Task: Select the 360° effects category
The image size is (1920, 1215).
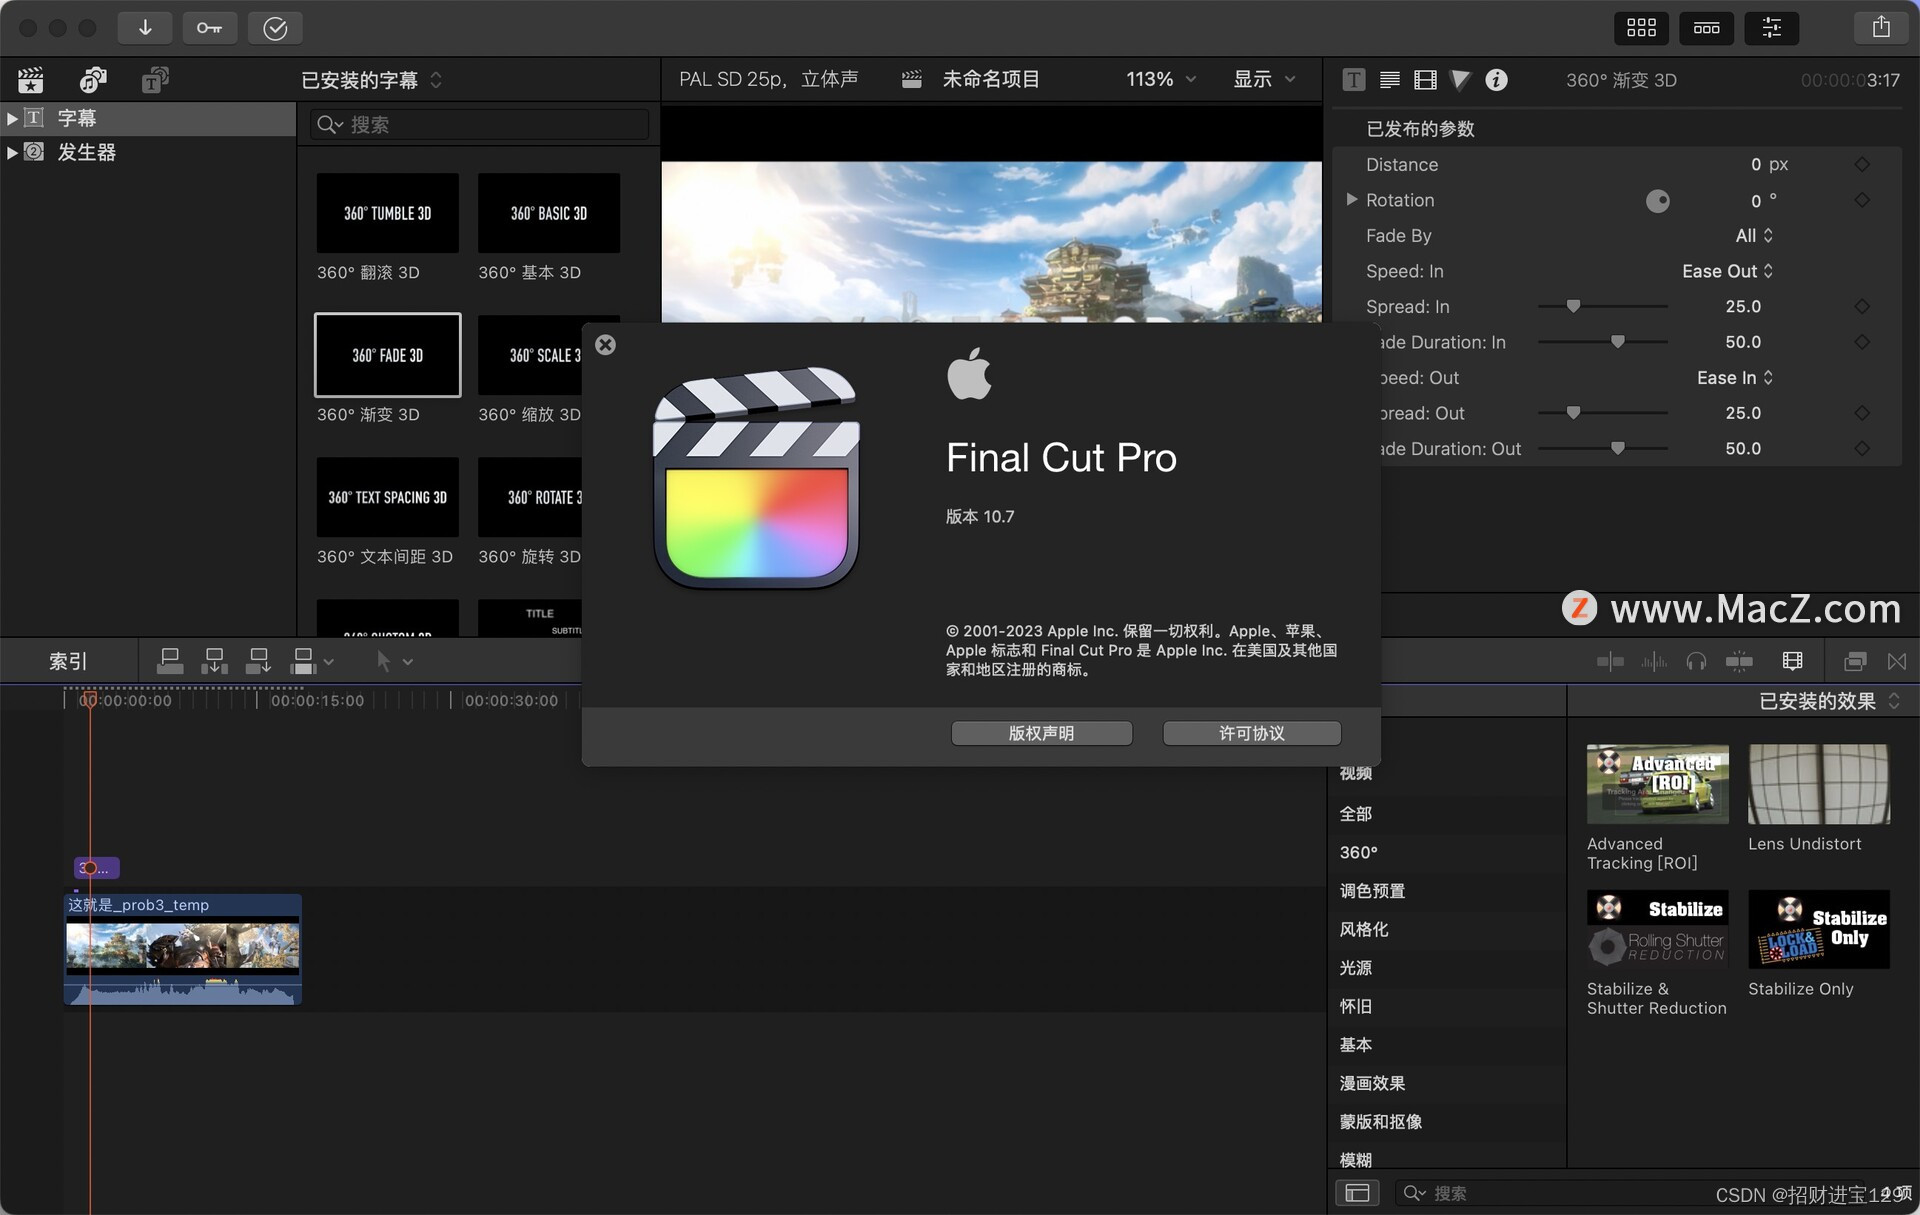Action: 1447,852
